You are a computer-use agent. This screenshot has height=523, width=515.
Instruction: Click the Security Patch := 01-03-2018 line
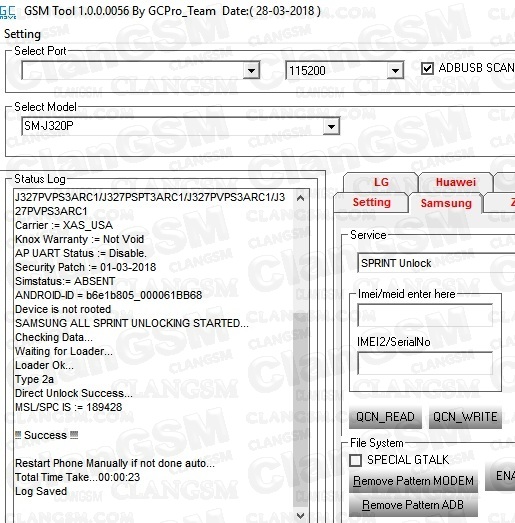point(86,267)
